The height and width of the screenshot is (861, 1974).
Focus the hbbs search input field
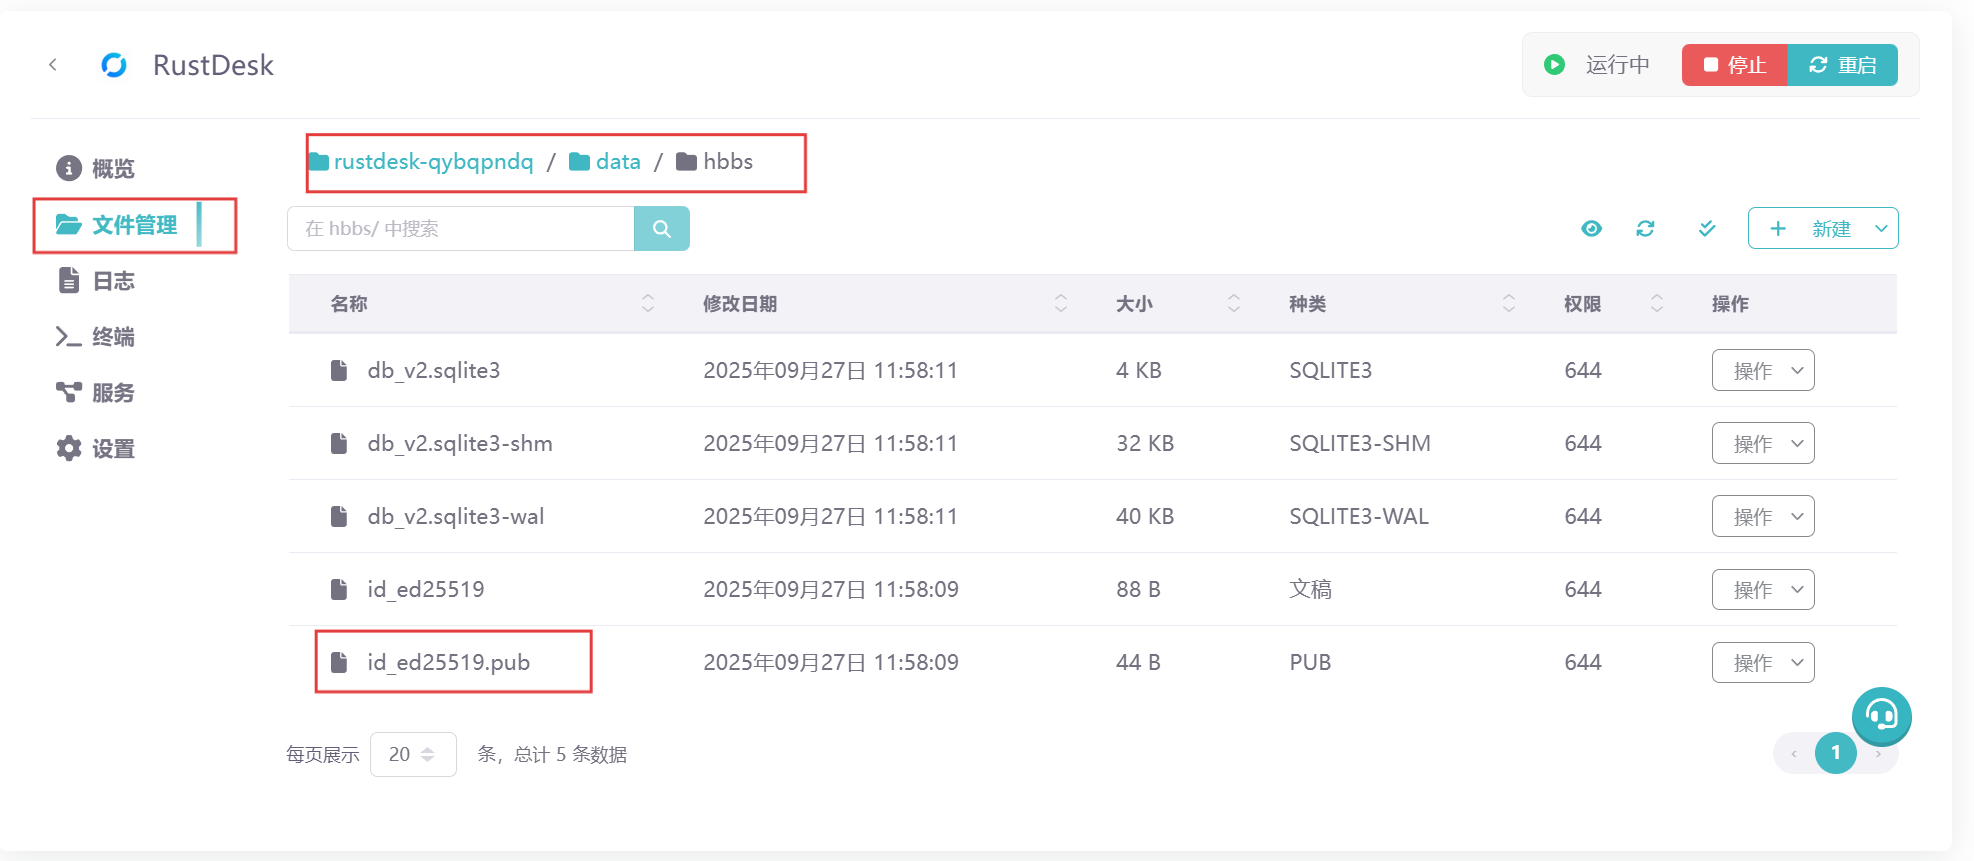(x=460, y=229)
